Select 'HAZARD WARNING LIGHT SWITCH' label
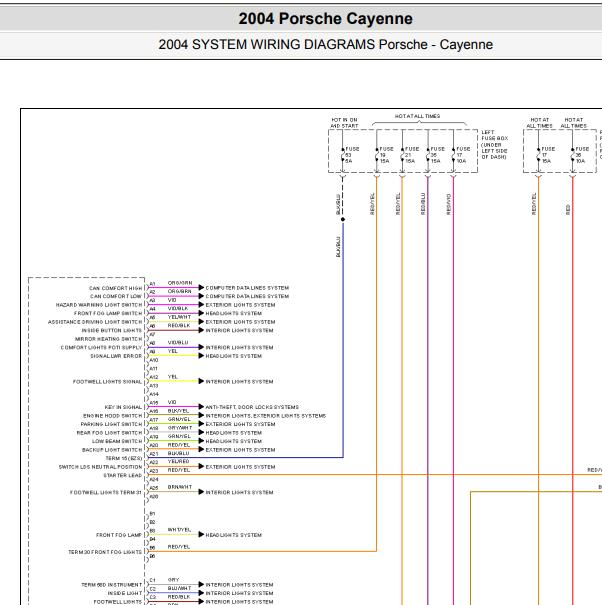The height and width of the screenshot is (605, 602). coord(99,305)
